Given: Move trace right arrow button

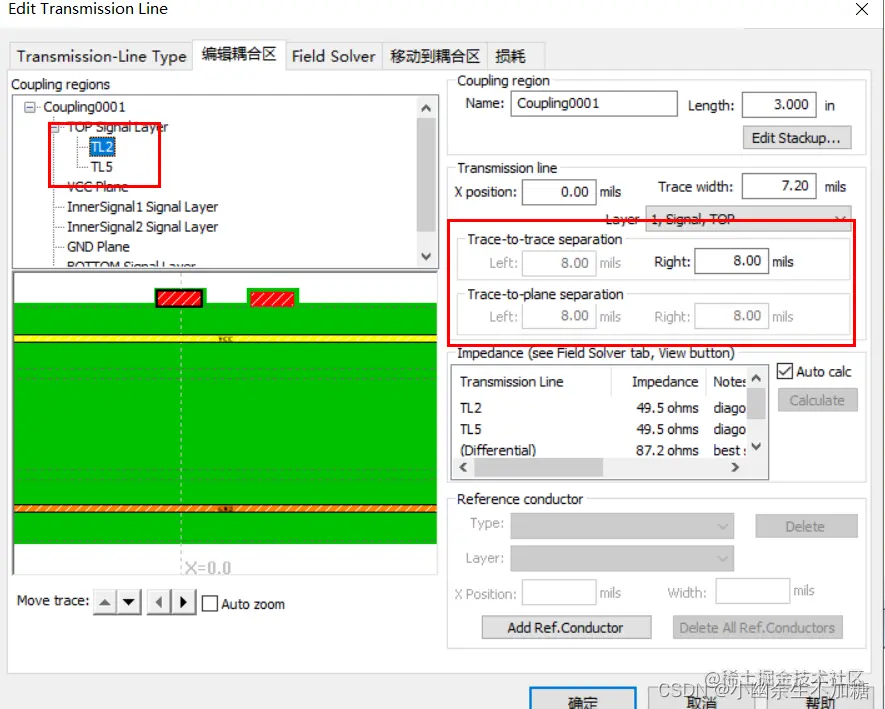Looking at the screenshot, I should [183, 602].
